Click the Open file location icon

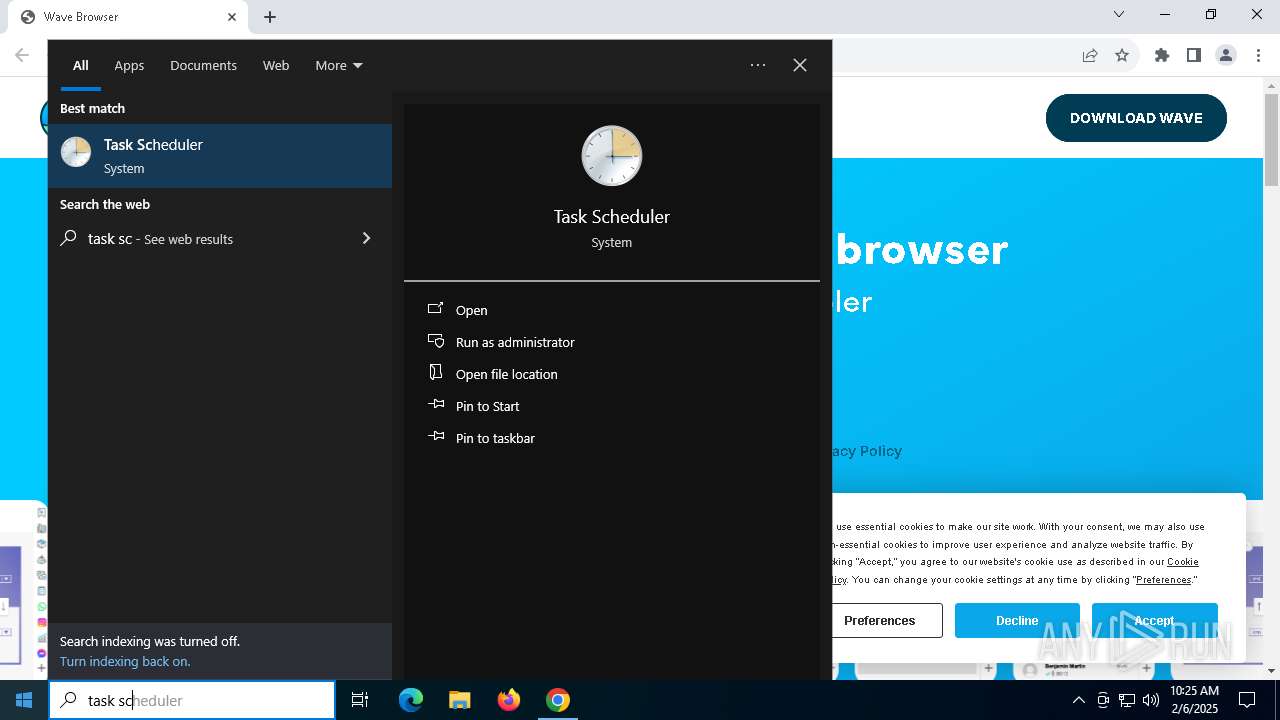436,373
